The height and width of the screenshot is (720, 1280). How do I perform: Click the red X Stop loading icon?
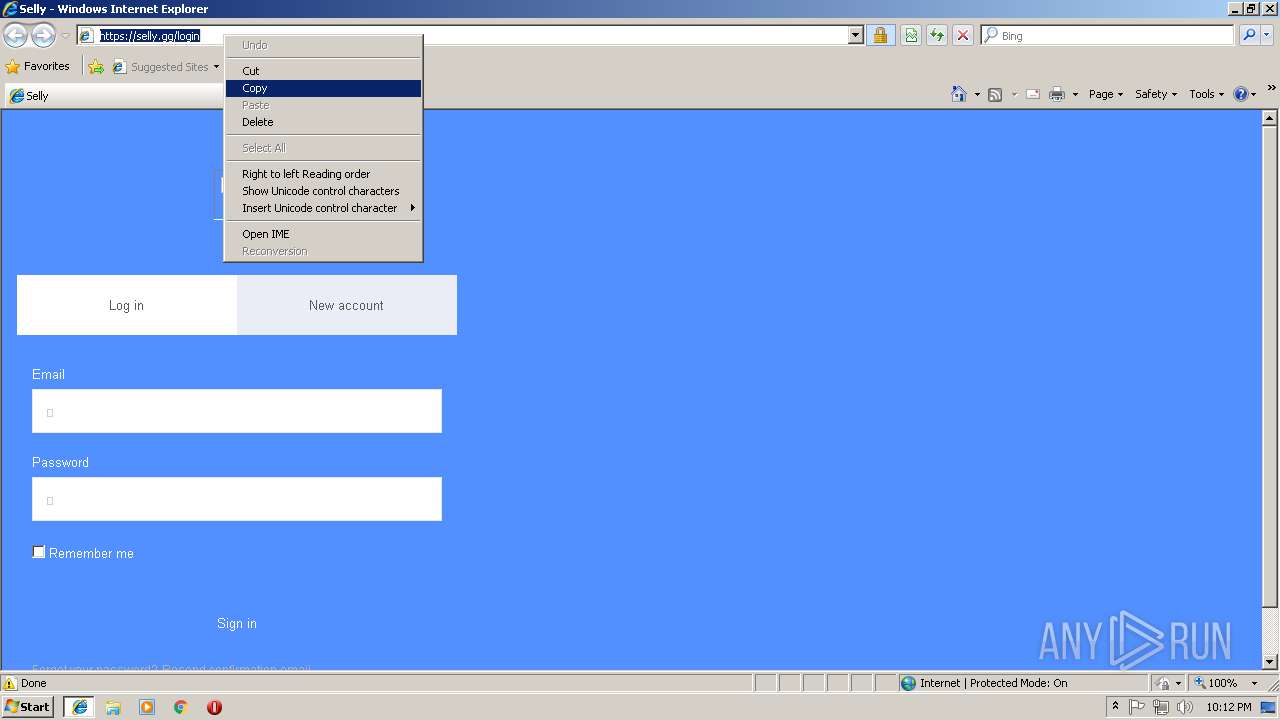962,36
